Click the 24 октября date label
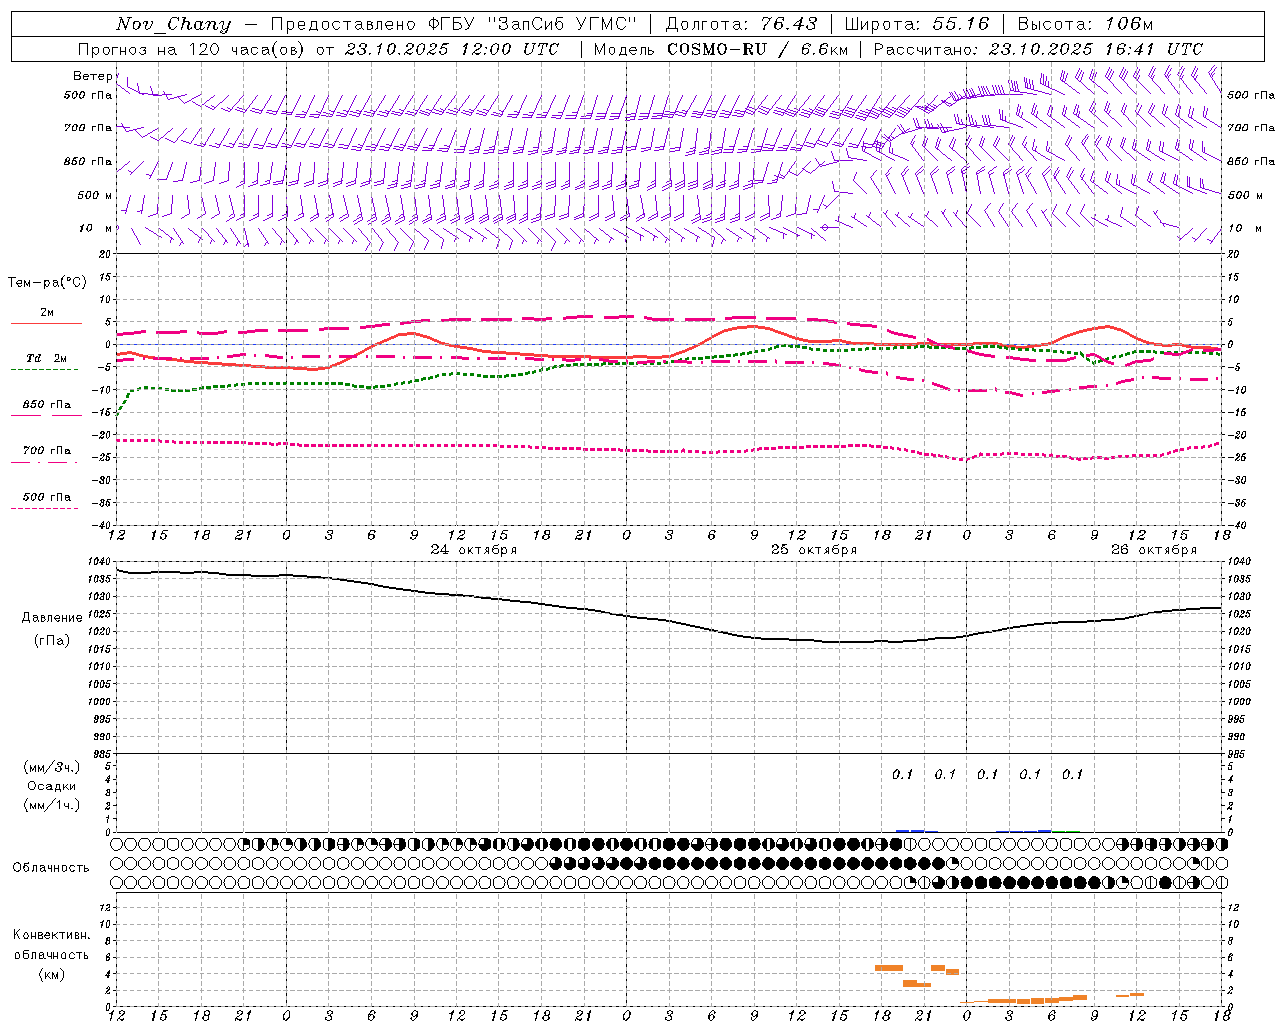Screen dimensions: 1280x1024 click(x=473, y=549)
